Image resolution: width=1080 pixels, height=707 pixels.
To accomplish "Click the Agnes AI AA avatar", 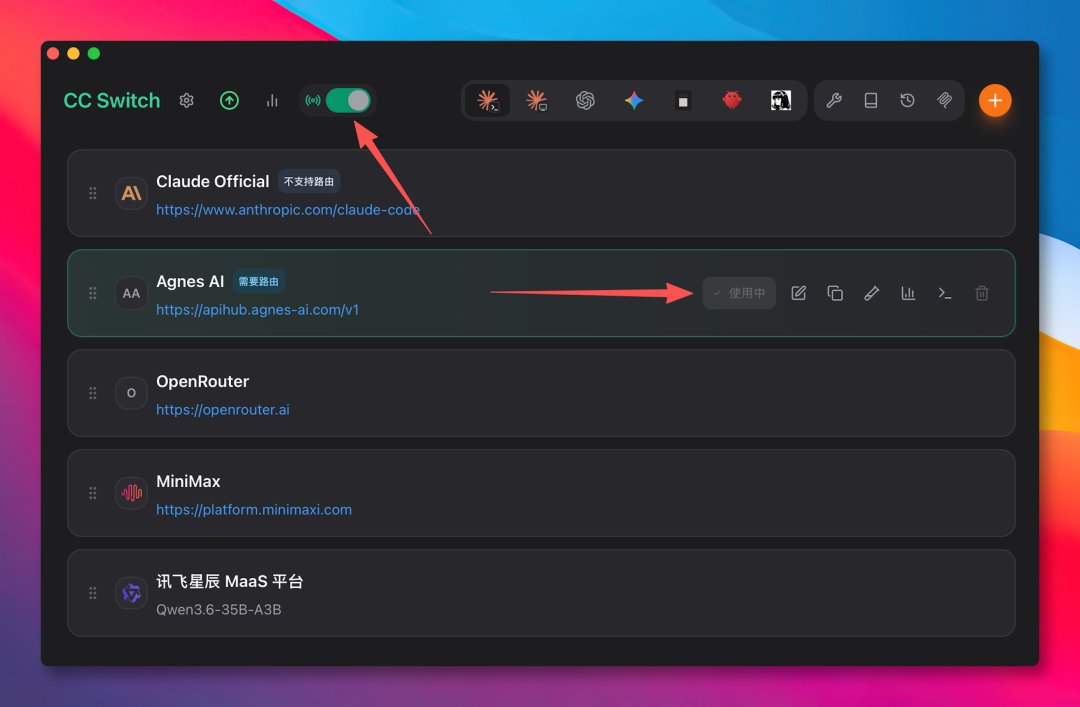I will (x=131, y=293).
